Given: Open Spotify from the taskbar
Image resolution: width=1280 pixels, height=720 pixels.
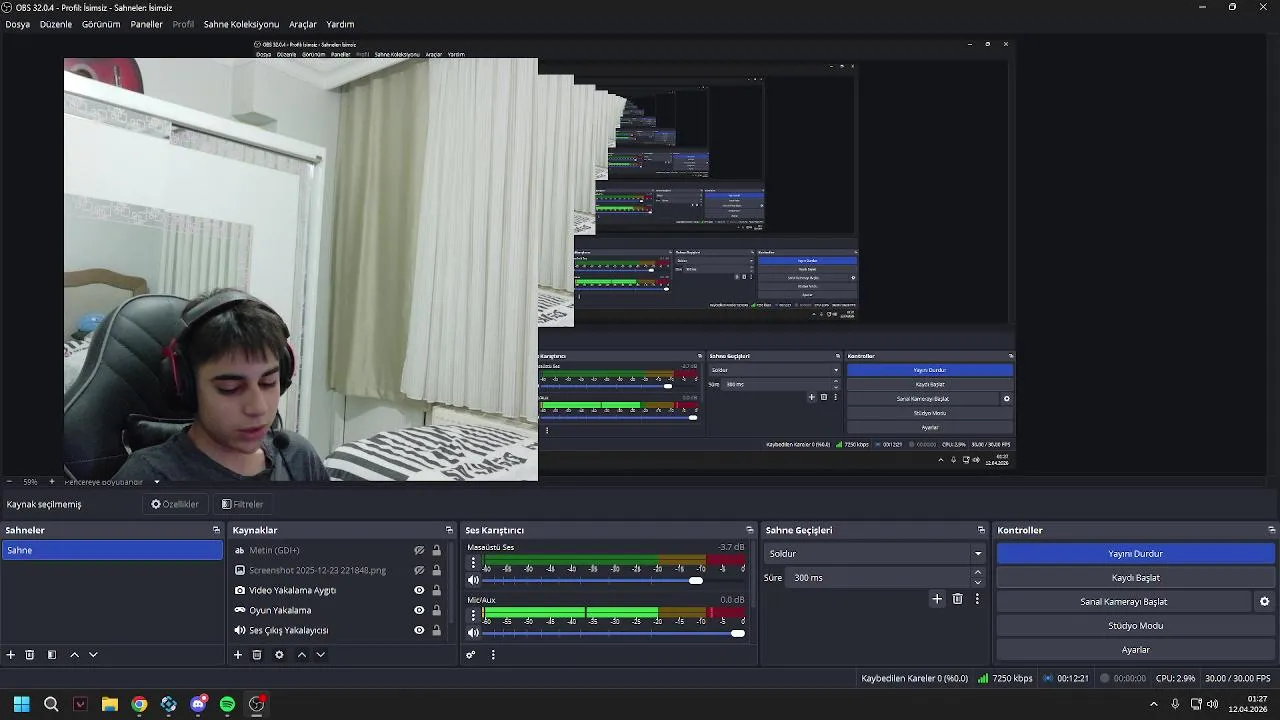Looking at the screenshot, I should (x=227, y=704).
